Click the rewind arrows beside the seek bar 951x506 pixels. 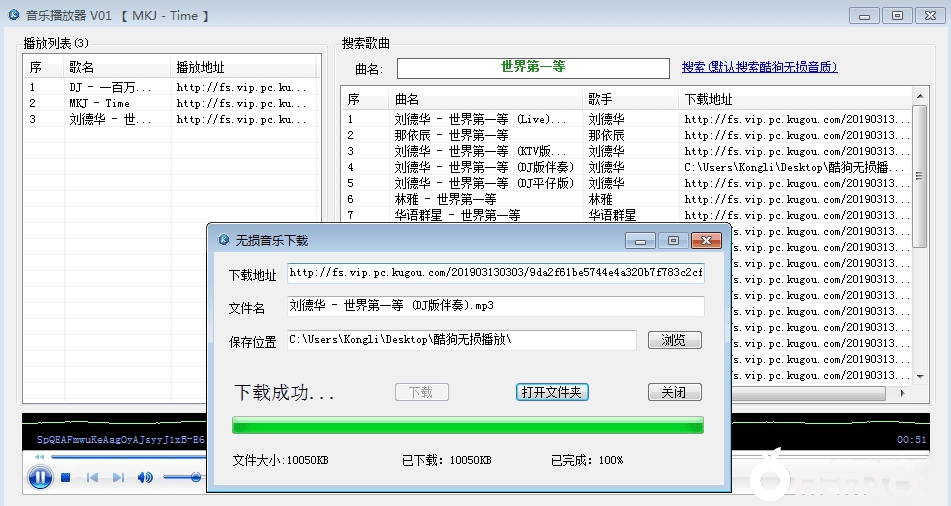click(x=39, y=457)
